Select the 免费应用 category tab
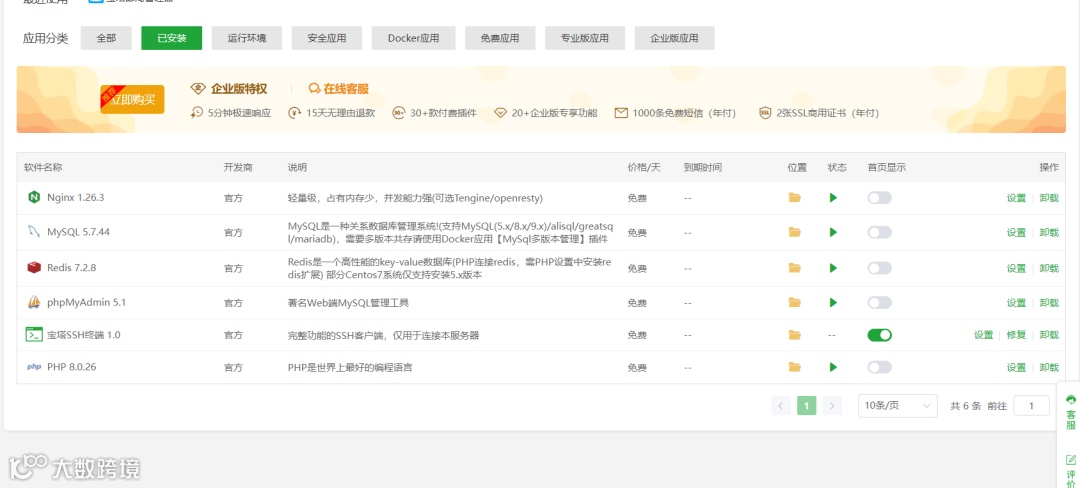Screen dimensions: 1080x488 [500, 38]
